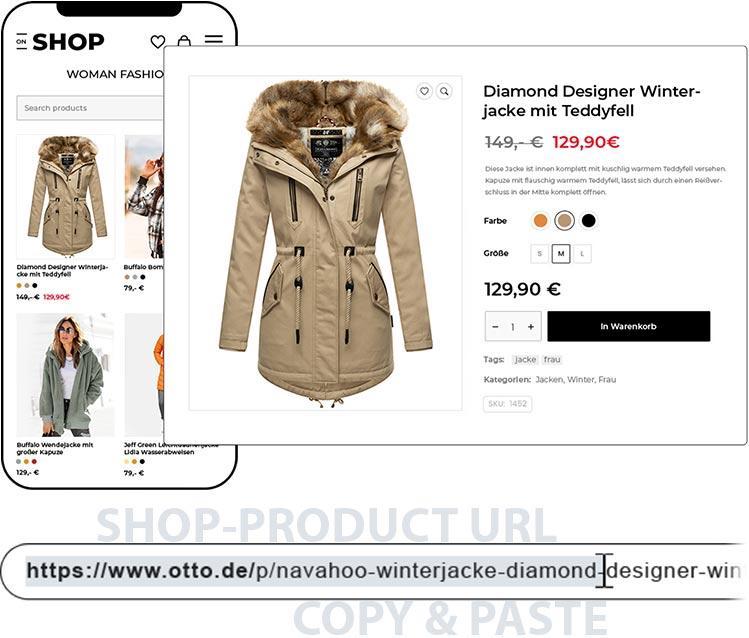The width and height of the screenshot is (749, 638).
Task: Open the shopping bag icon in header
Action: [x=184, y=41]
